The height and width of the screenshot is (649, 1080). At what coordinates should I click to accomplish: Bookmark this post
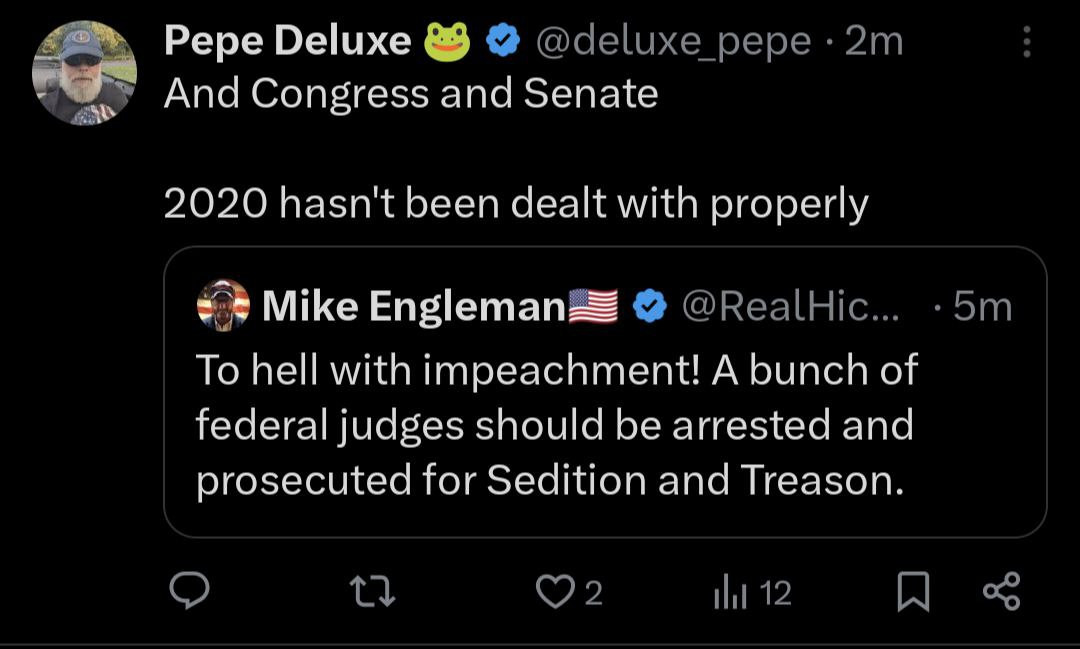click(910, 594)
